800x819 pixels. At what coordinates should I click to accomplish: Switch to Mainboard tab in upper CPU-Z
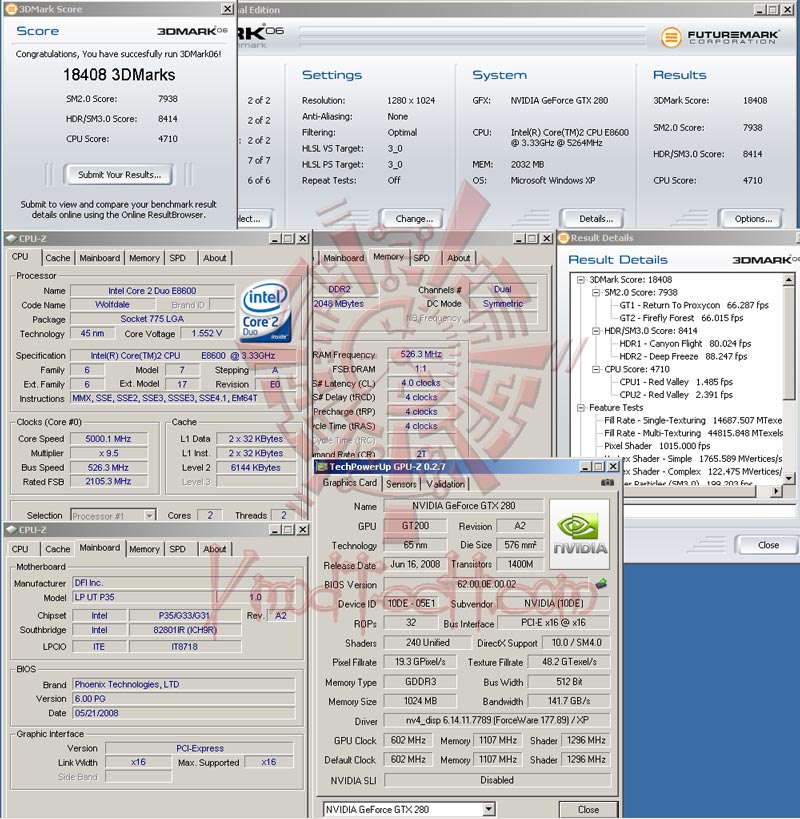(100, 258)
